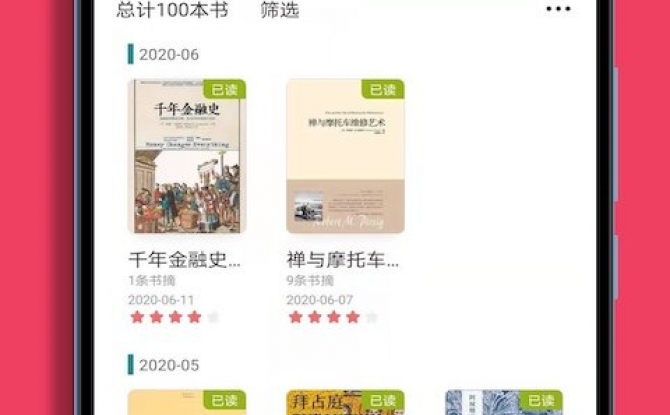Select the 禅与摩托车… title text

tap(343, 260)
